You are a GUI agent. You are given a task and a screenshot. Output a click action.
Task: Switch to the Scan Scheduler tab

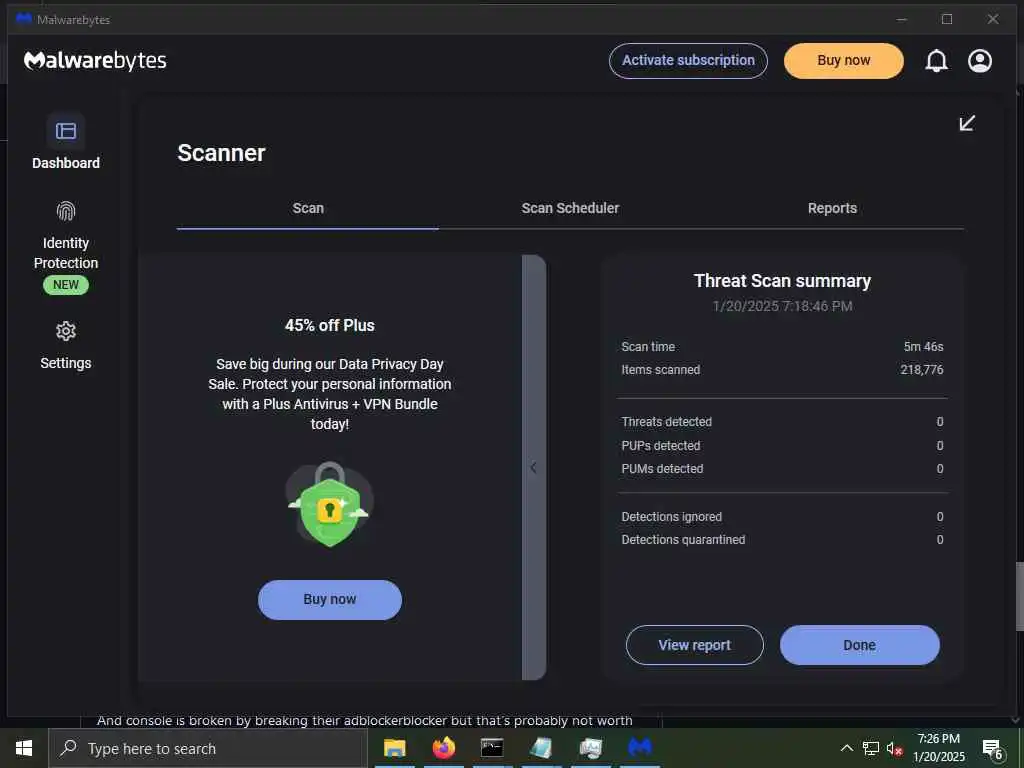[570, 208]
